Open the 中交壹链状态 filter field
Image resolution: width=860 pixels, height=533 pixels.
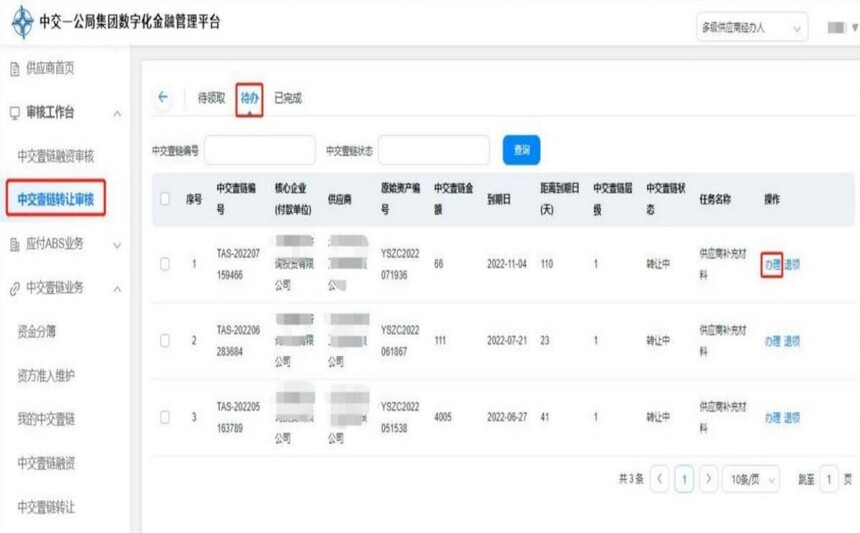(x=433, y=150)
